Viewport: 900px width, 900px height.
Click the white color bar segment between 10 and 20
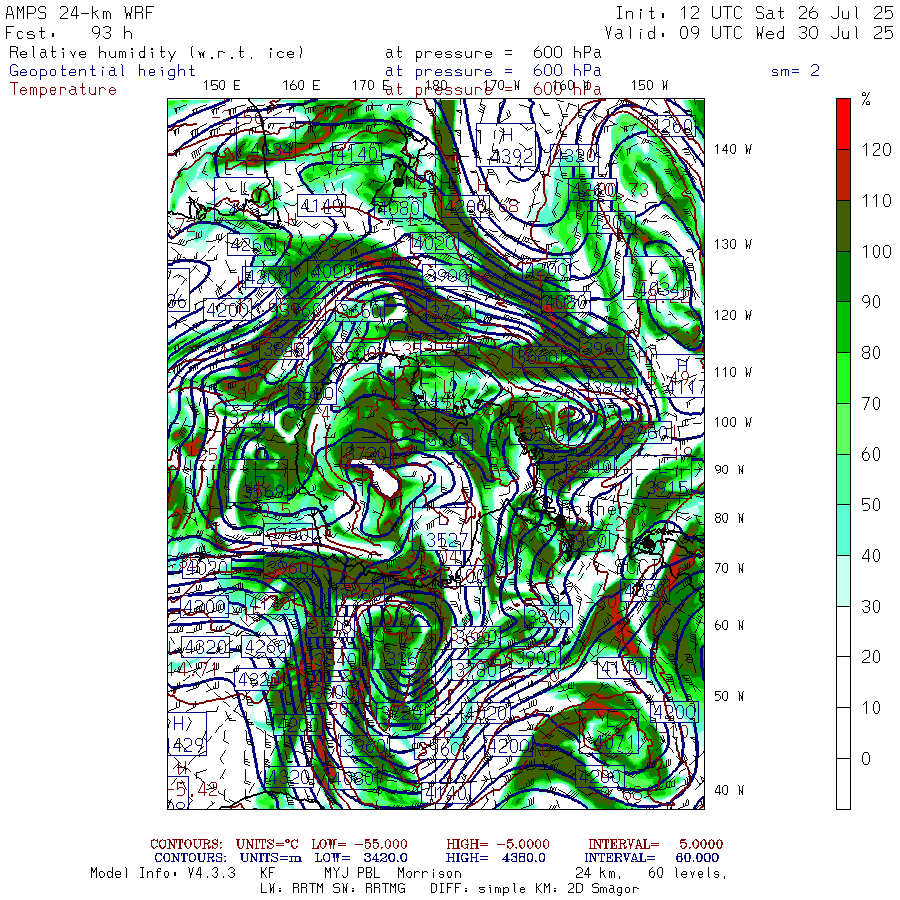[843, 682]
